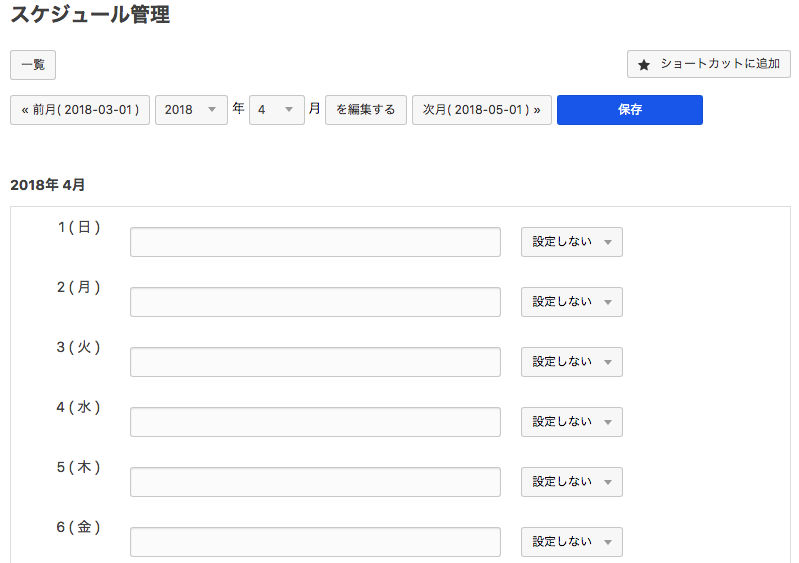The width and height of the screenshot is (799, 563).
Task: Open the 一覧 list view
Action: pyautogui.click(x=33, y=65)
